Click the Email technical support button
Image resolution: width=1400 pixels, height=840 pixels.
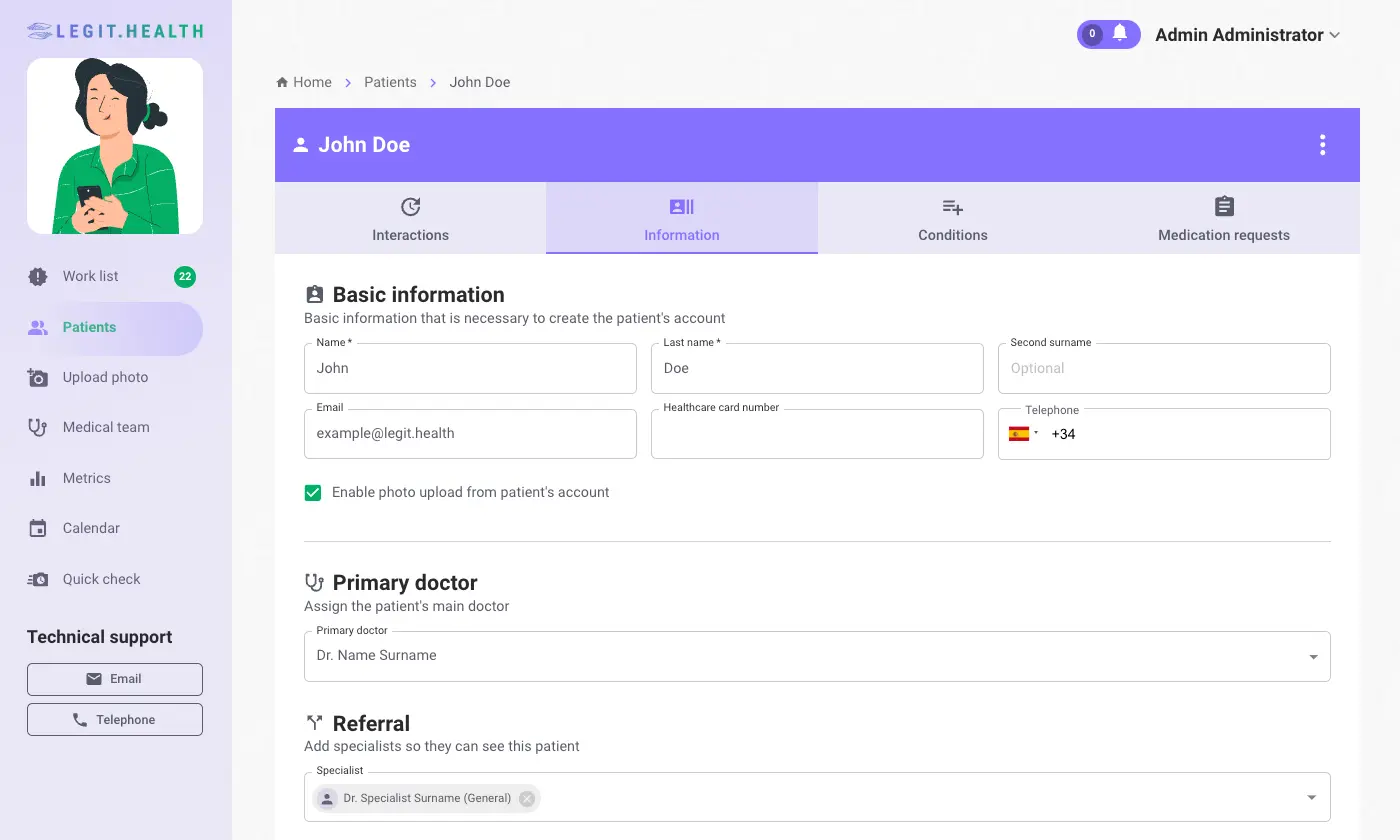point(115,679)
